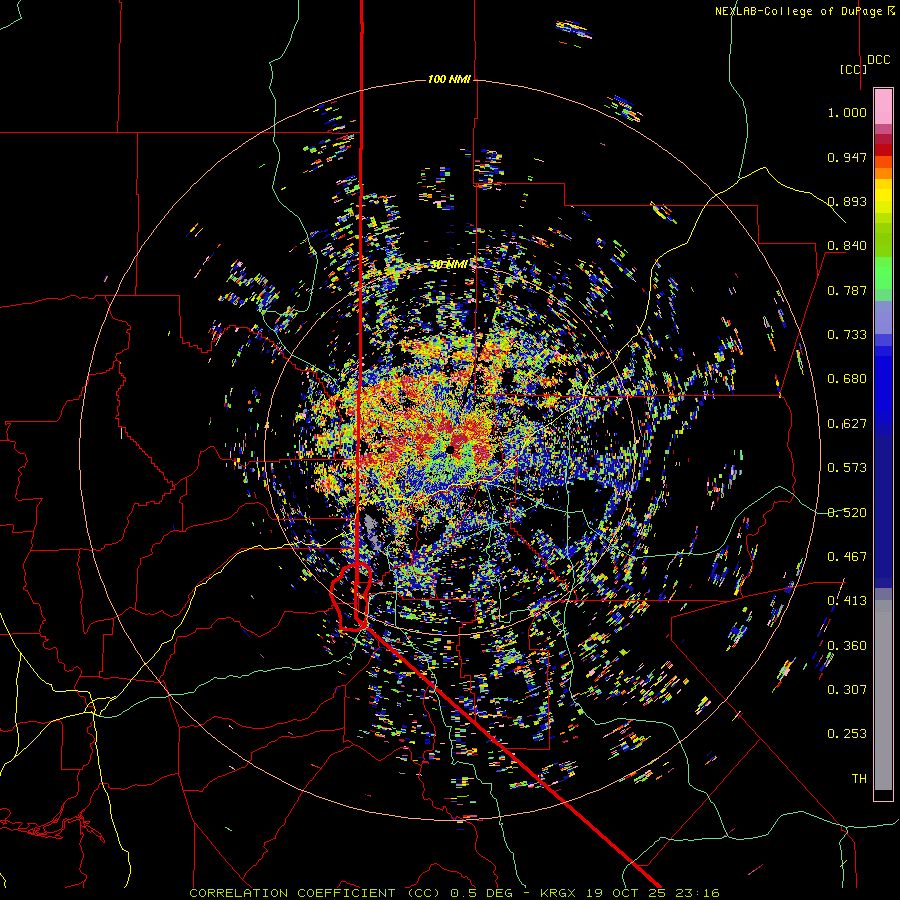900x900 pixels.
Task: Click the 0.627 value on the color scale
Action: [847, 424]
